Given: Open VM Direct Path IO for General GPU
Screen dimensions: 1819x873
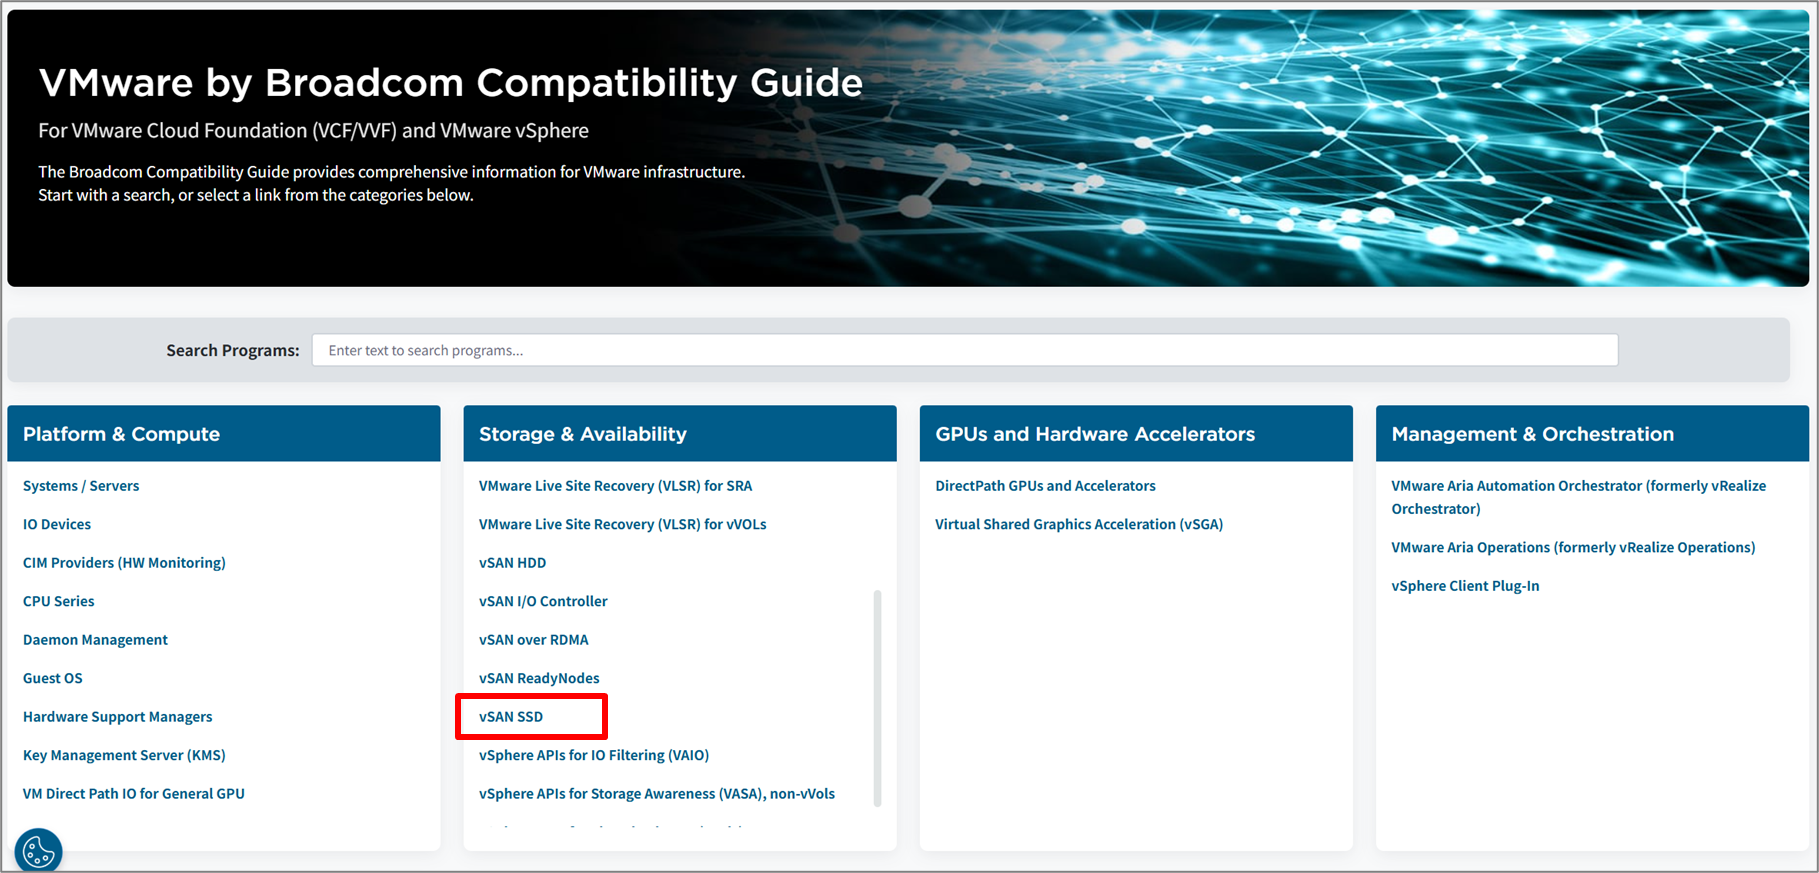Looking at the screenshot, I should (134, 794).
